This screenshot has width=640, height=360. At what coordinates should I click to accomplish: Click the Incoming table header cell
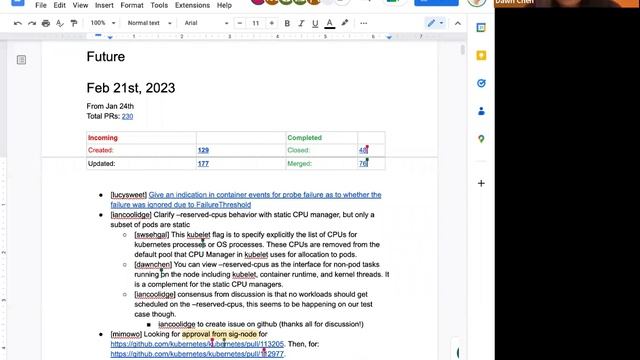tap(141, 138)
